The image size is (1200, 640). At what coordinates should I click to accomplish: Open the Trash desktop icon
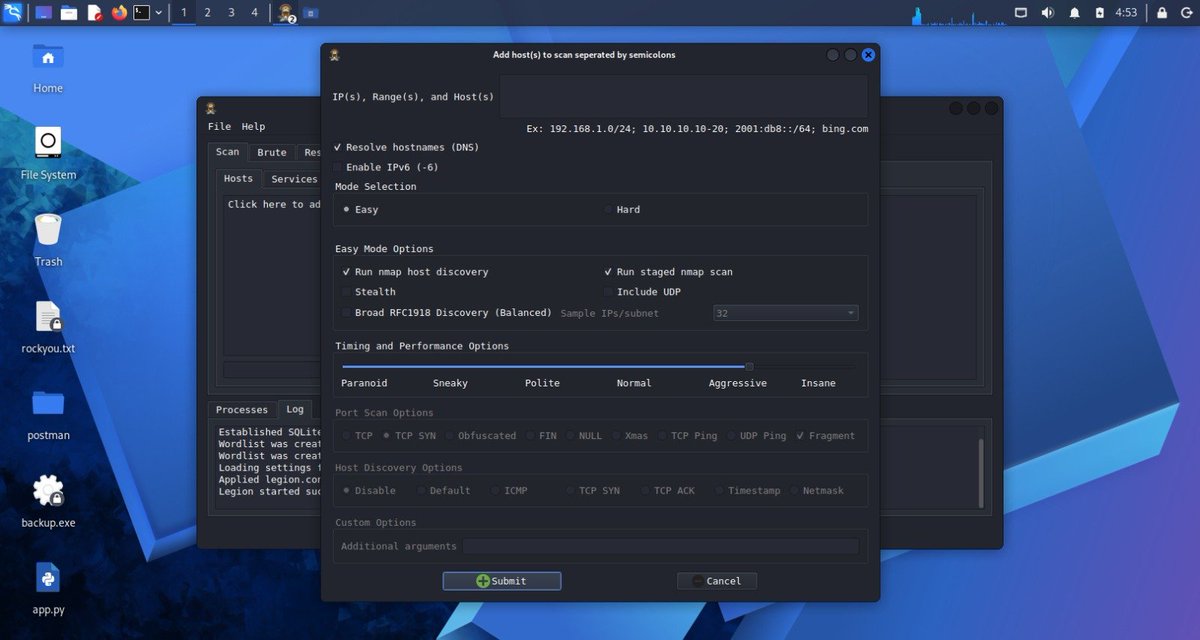tap(48, 240)
